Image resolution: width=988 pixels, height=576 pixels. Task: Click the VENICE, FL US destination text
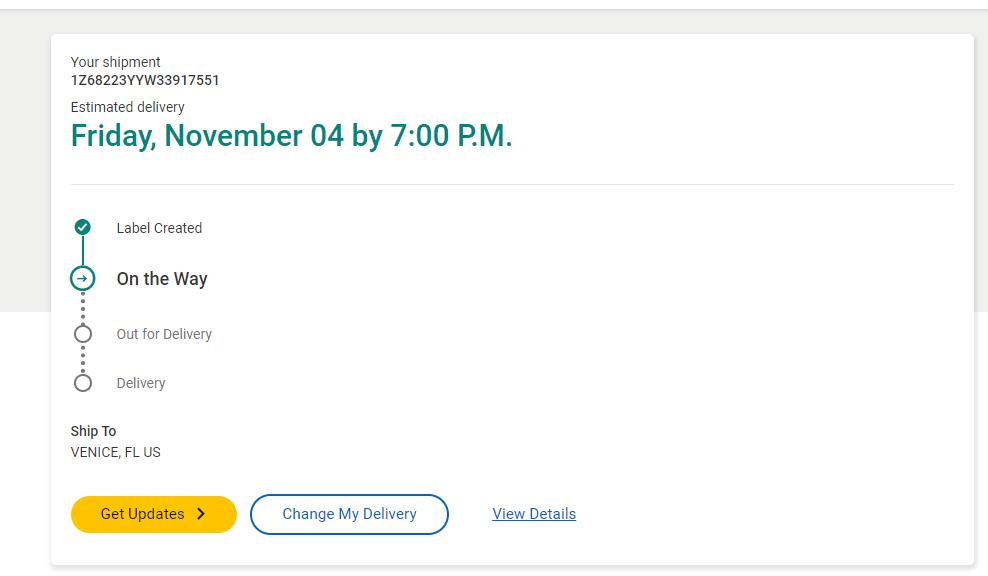115,452
